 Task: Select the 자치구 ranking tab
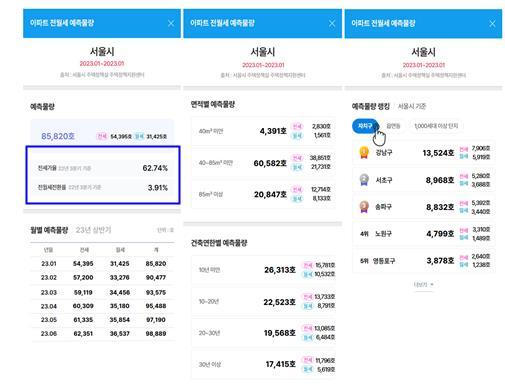[365, 126]
